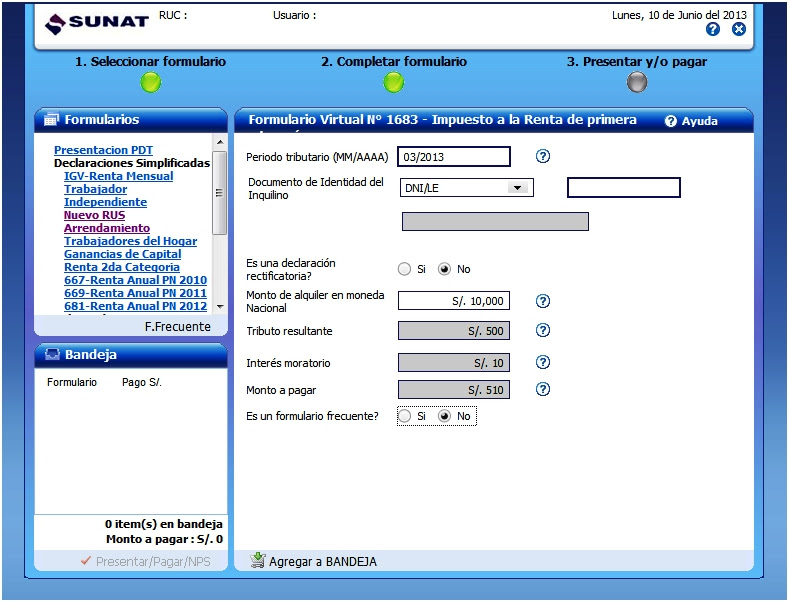Open 667-Renta Anual PN 2010
The width and height of the screenshot is (789, 602).
click(x=135, y=280)
